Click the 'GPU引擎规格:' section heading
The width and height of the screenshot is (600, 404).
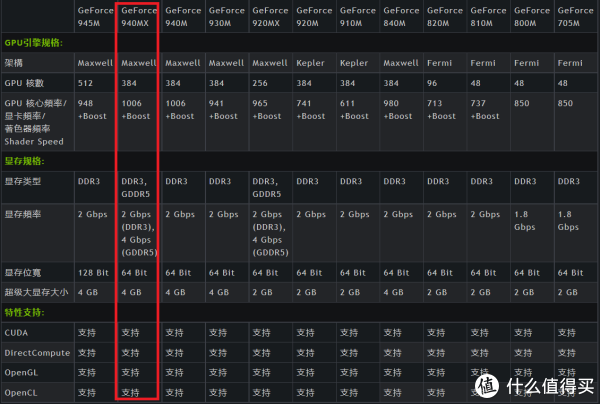click(x=33, y=43)
